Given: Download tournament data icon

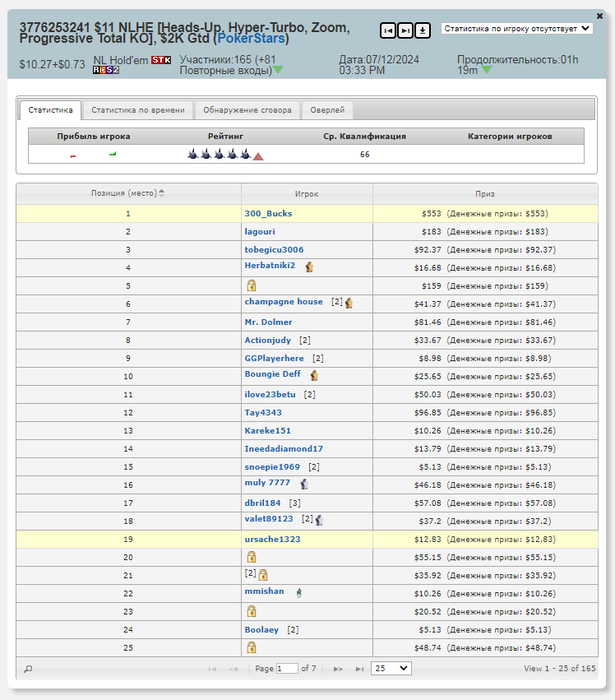Looking at the screenshot, I should (x=422, y=30).
